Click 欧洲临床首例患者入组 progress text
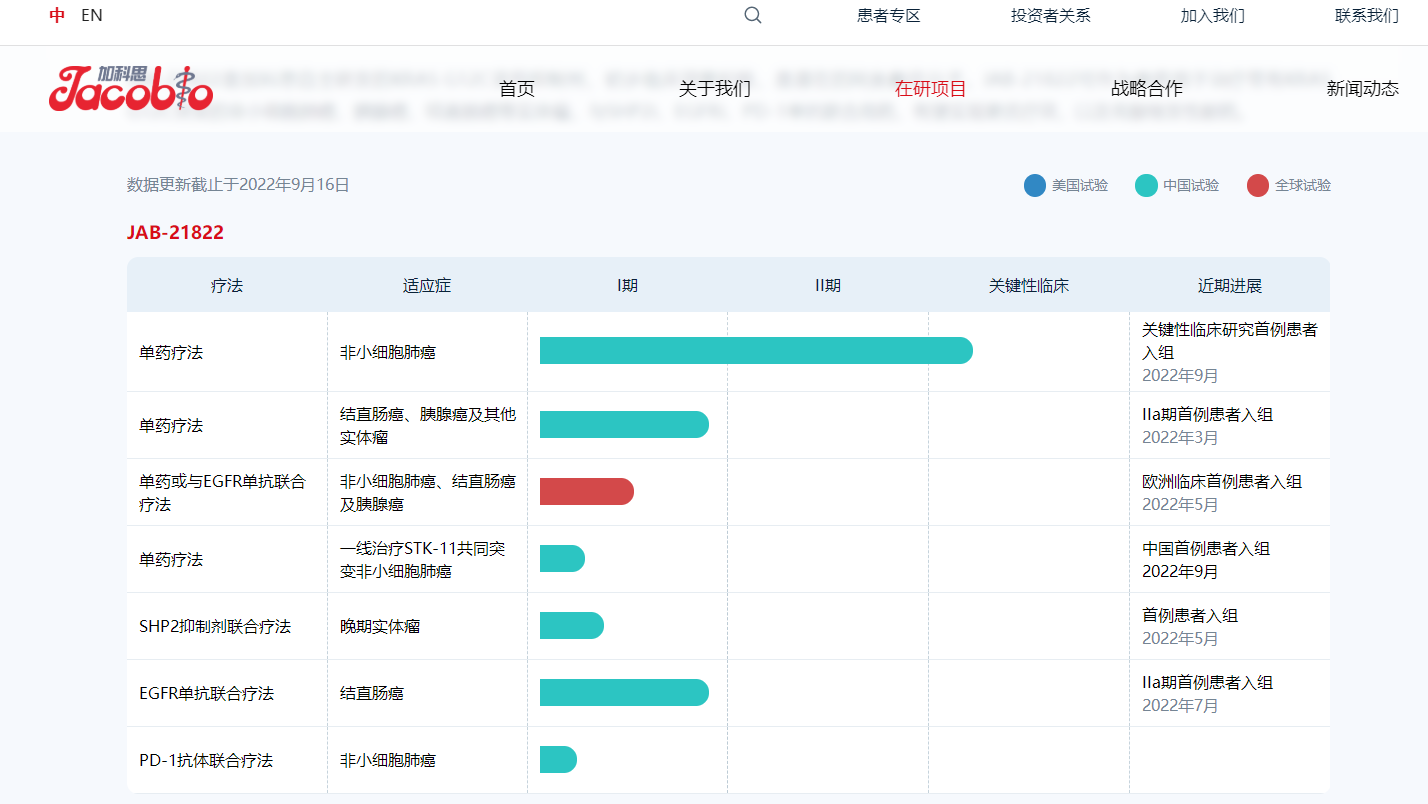This screenshot has height=804, width=1428. click(x=1222, y=481)
